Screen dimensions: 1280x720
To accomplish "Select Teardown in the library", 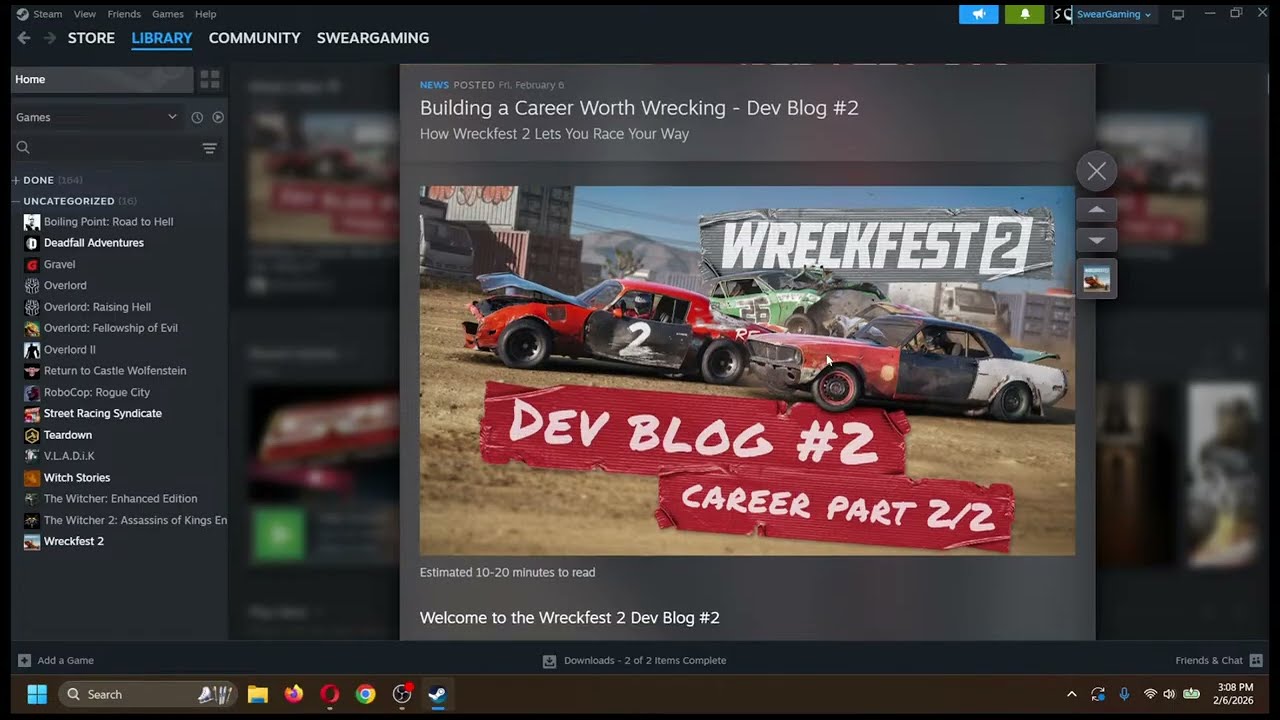I will [x=67, y=435].
